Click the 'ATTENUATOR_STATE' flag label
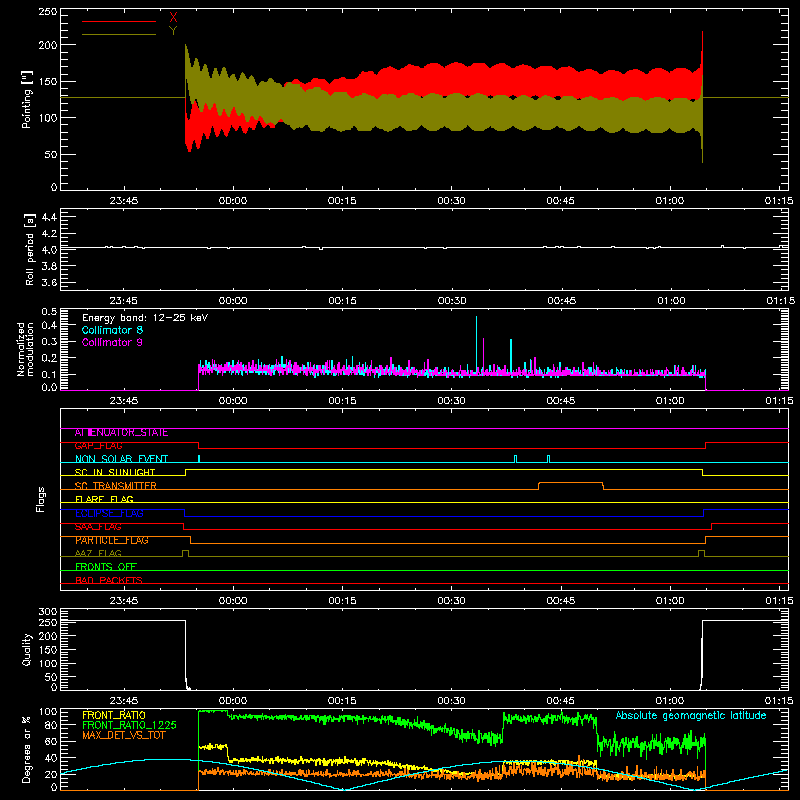This screenshot has width=800, height=800. point(121,433)
